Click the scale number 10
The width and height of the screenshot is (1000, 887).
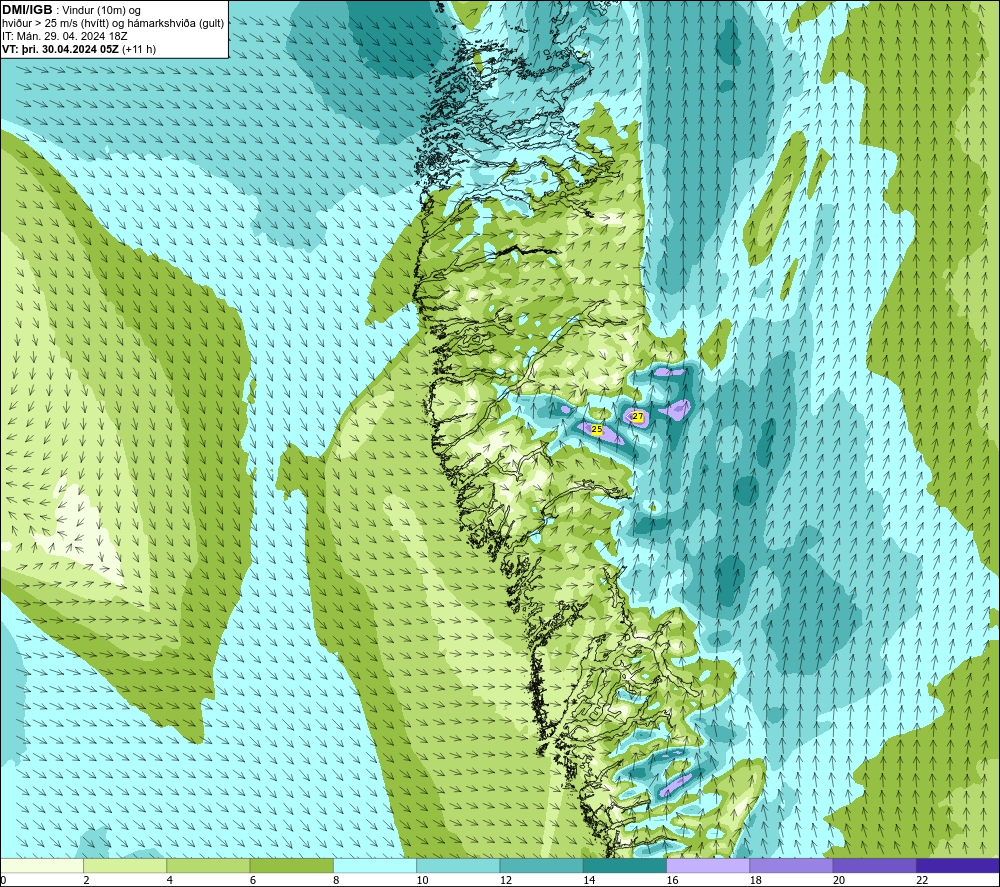coord(422,880)
